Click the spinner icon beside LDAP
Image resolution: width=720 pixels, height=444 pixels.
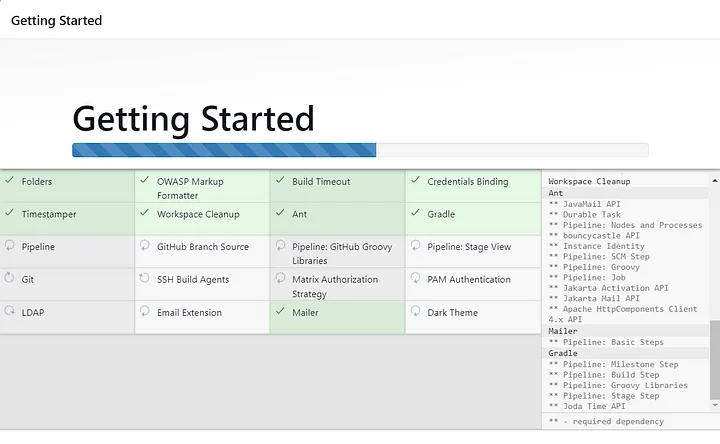tap(10, 311)
